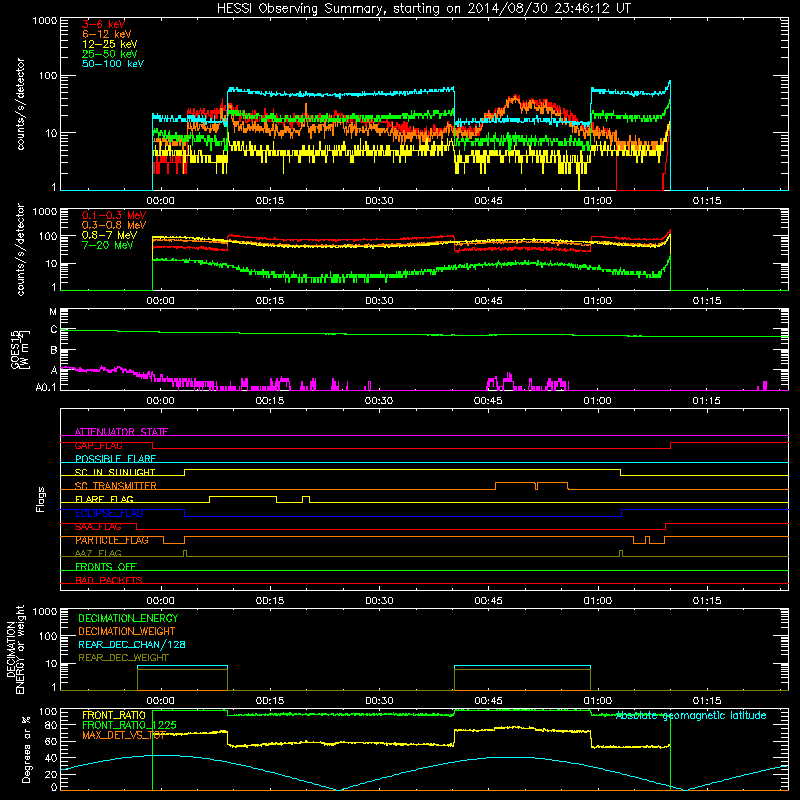The image size is (800, 800).
Task: Click the MAX_DET_VS_TOT legend entry
Action: [124, 735]
